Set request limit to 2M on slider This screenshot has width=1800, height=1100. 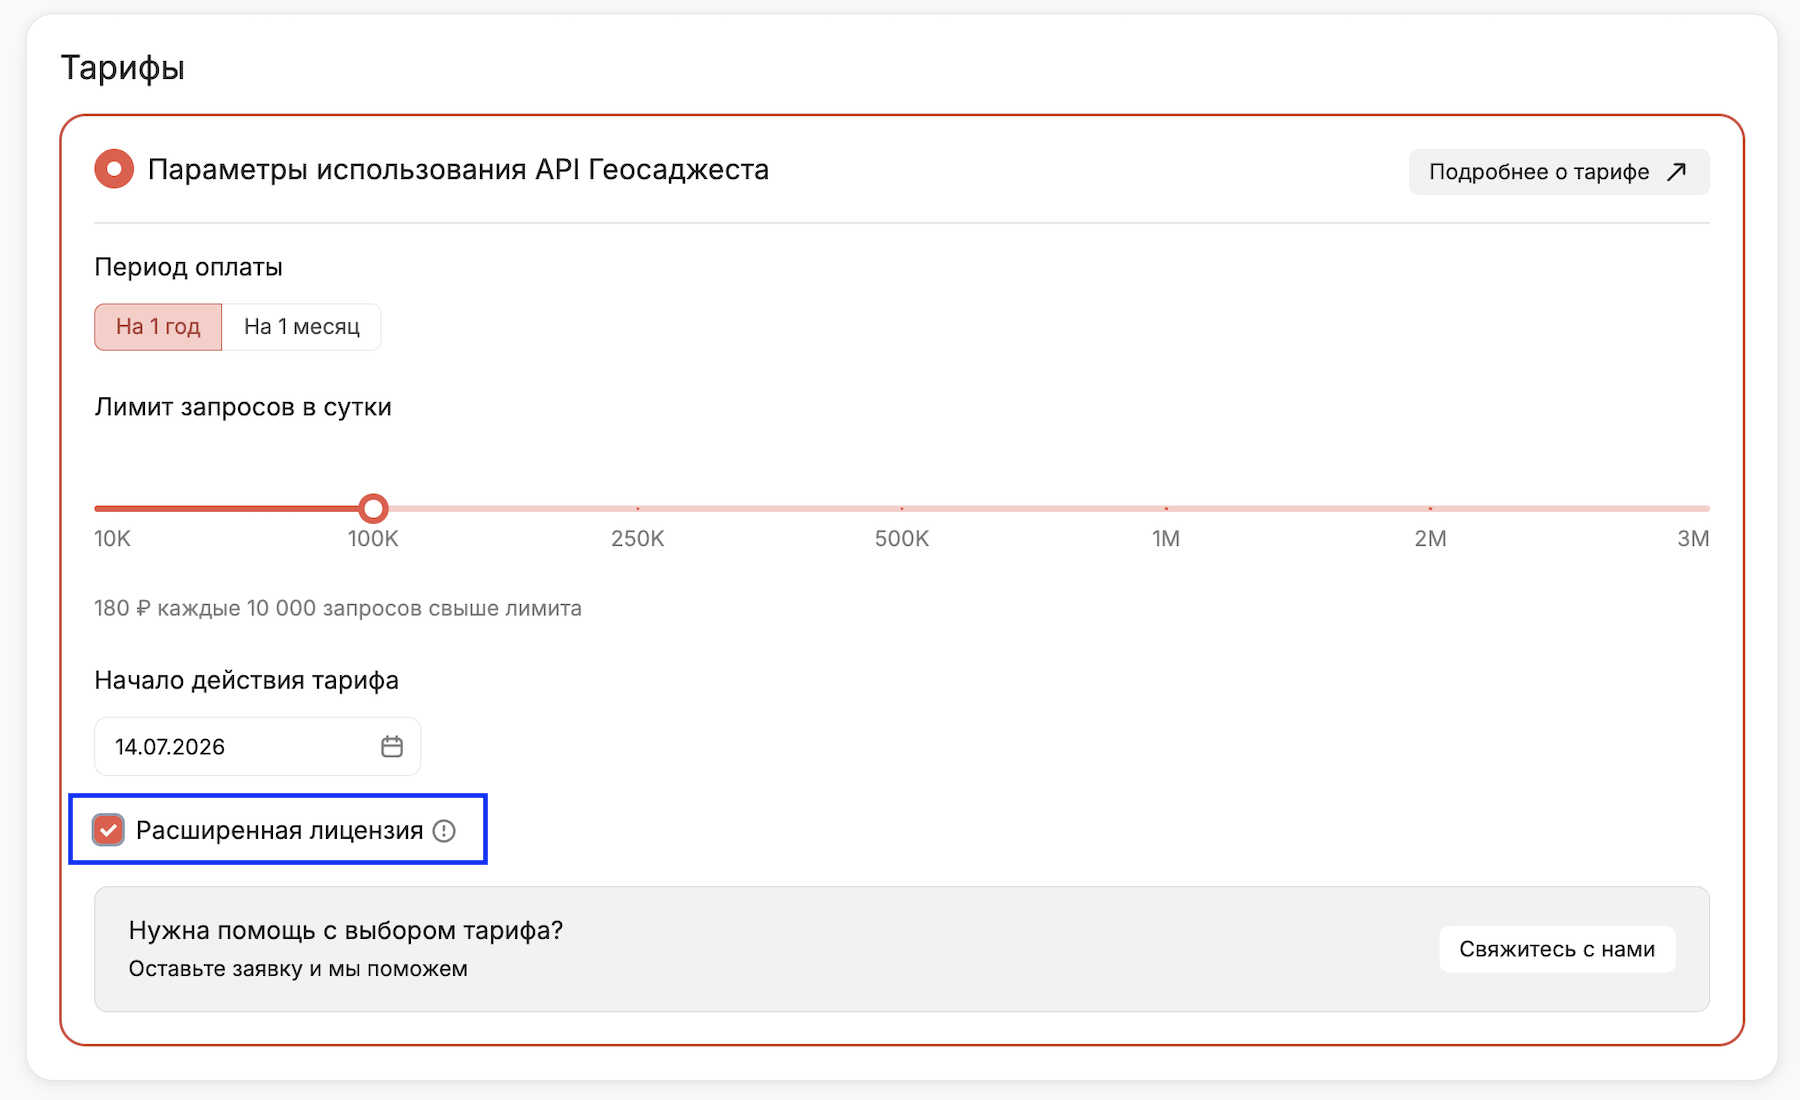point(1430,508)
